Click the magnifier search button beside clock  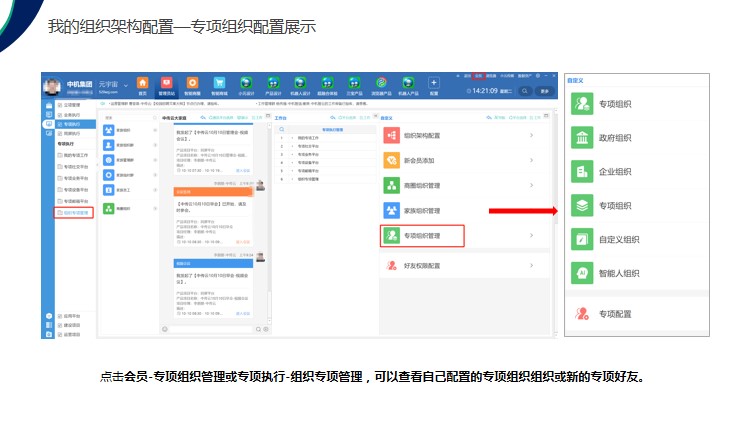tap(525, 91)
